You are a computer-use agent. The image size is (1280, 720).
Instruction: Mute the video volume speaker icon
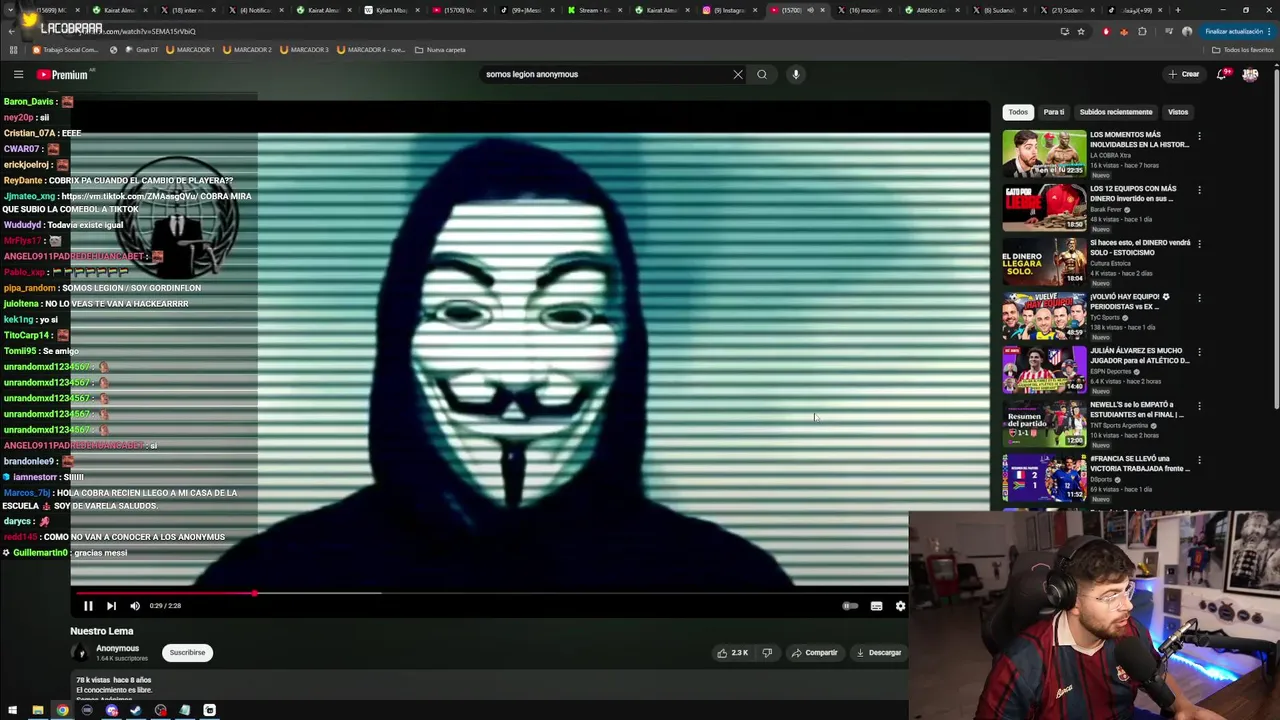point(135,606)
